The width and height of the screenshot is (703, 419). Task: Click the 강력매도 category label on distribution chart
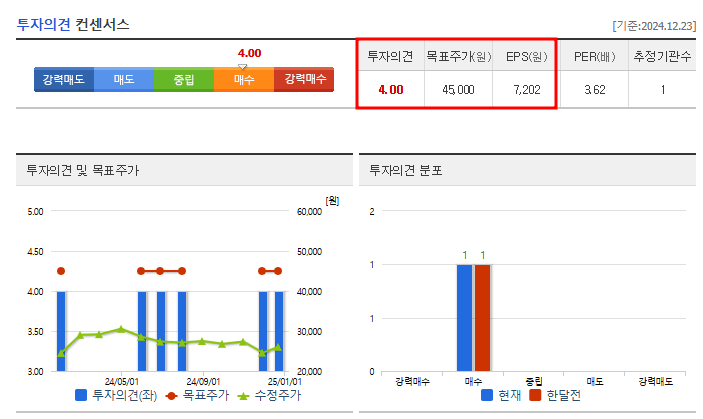coord(655,381)
